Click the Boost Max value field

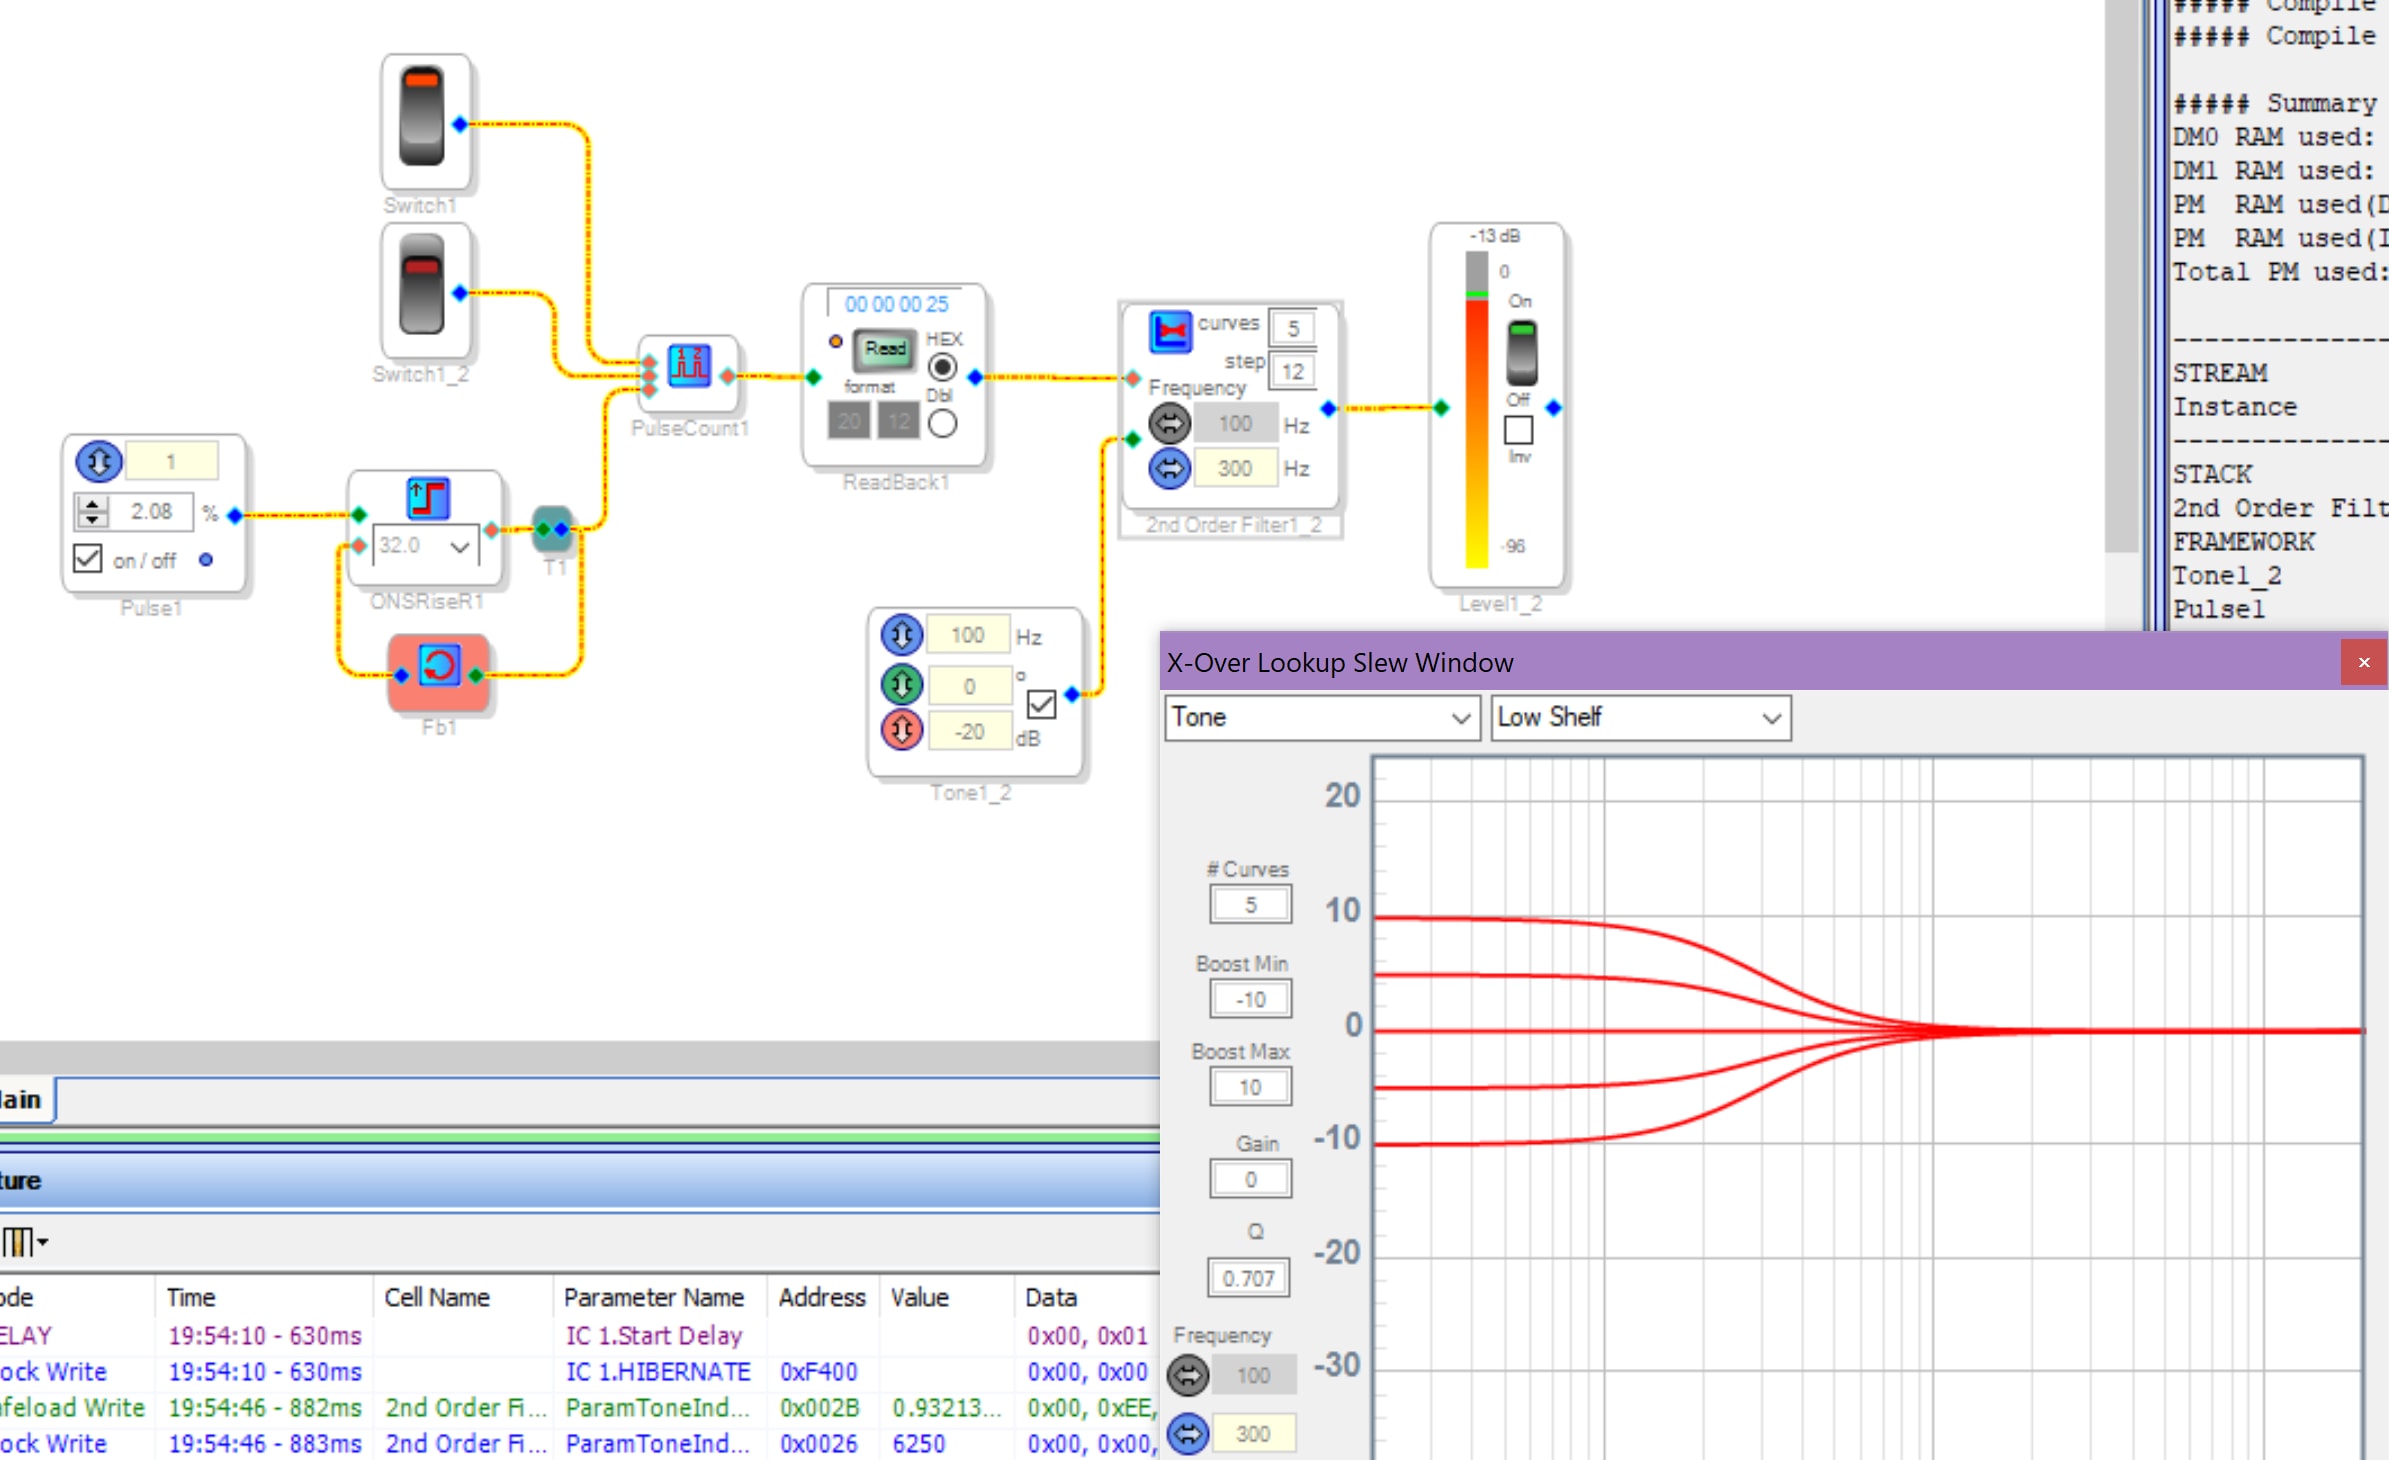(1250, 1087)
